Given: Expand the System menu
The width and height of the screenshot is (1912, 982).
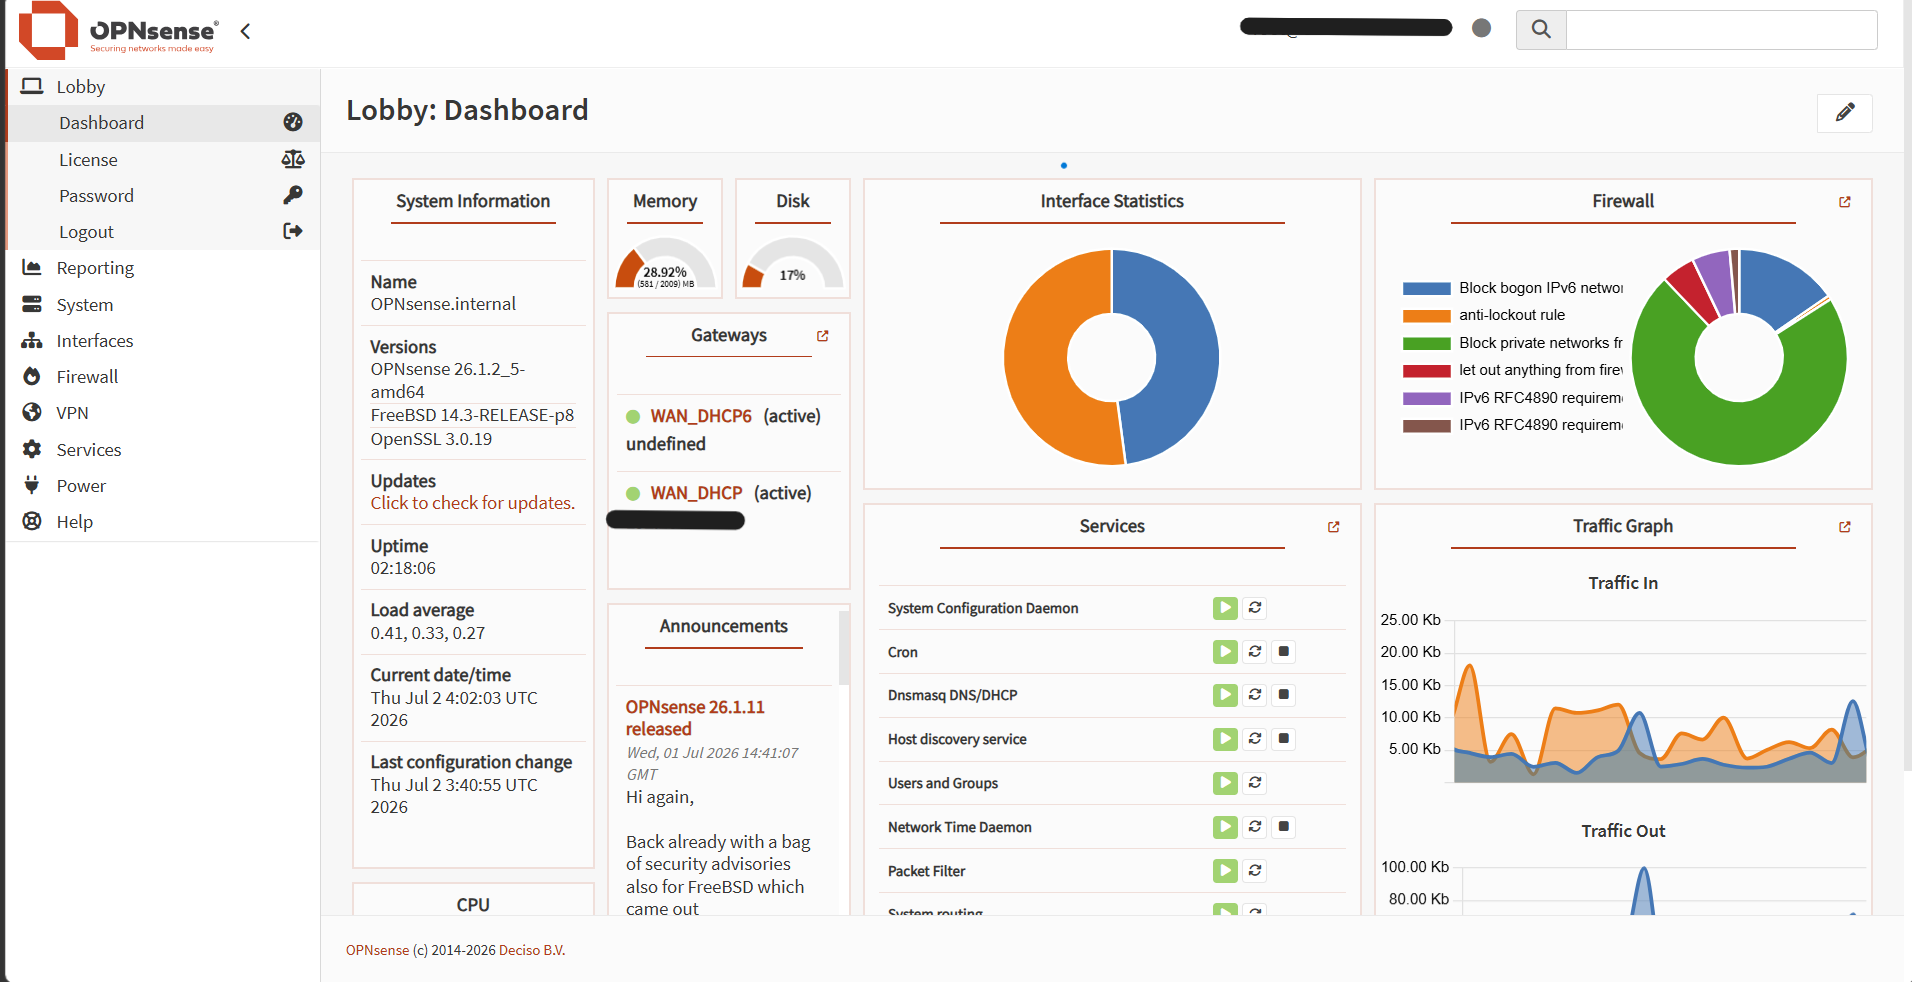Looking at the screenshot, I should 163,305.
